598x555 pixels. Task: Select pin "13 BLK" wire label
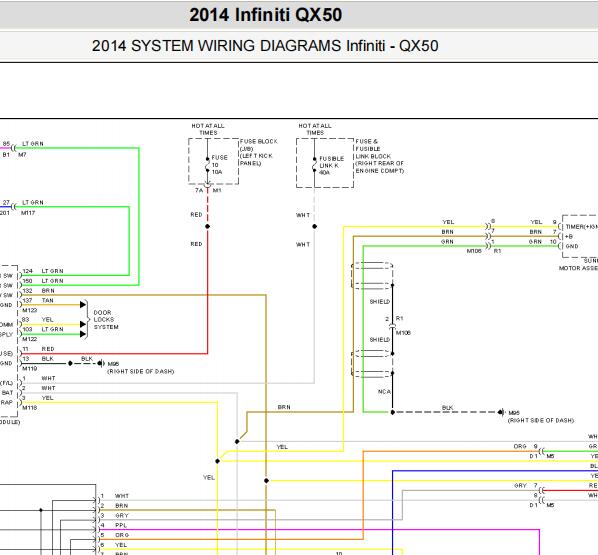pyautogui.click(x=38, y=359)
